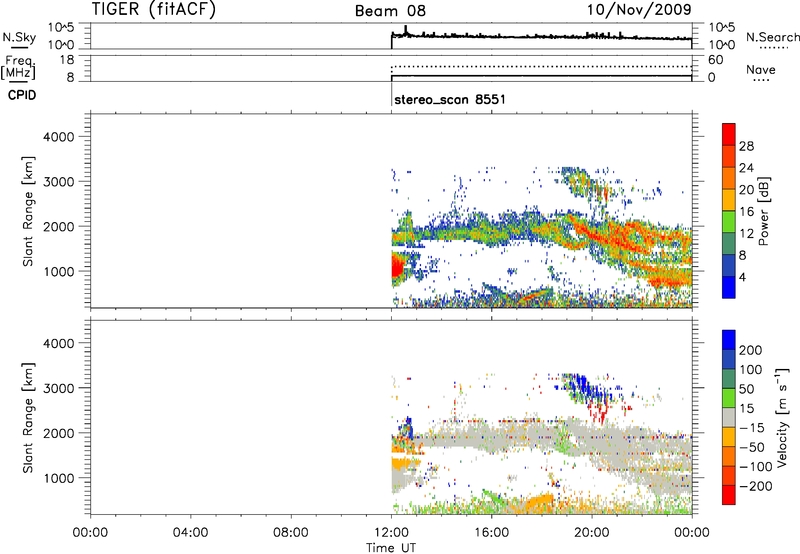Click the Power [dB] colorbar title
800x554 pixels.
pyautogui.click(x=764, y=211)
